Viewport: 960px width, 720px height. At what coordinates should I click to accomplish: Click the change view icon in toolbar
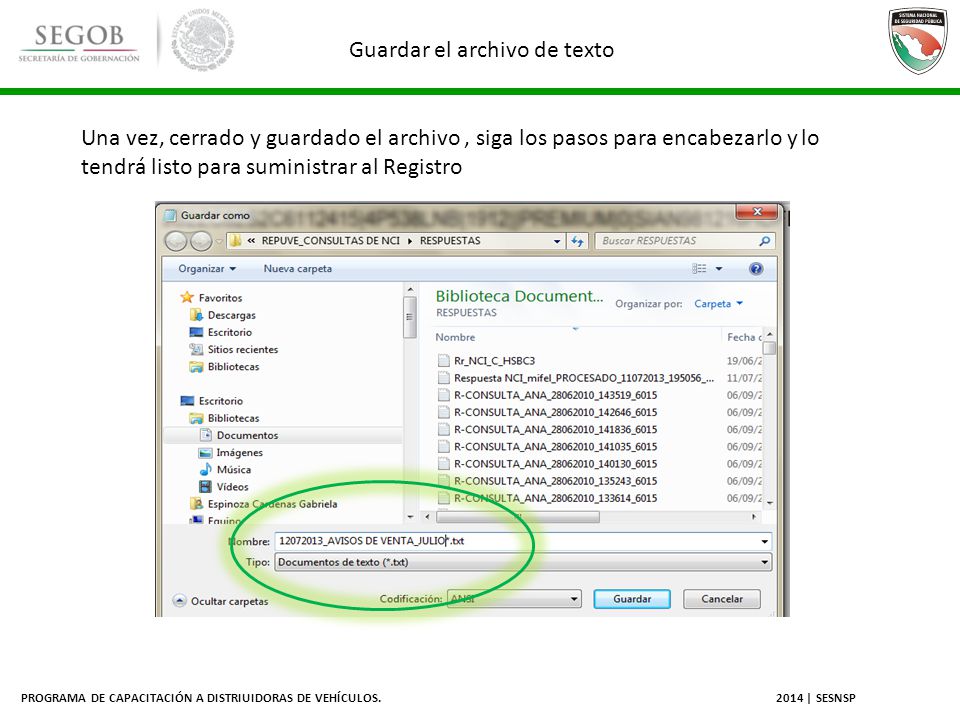(699, 269)
